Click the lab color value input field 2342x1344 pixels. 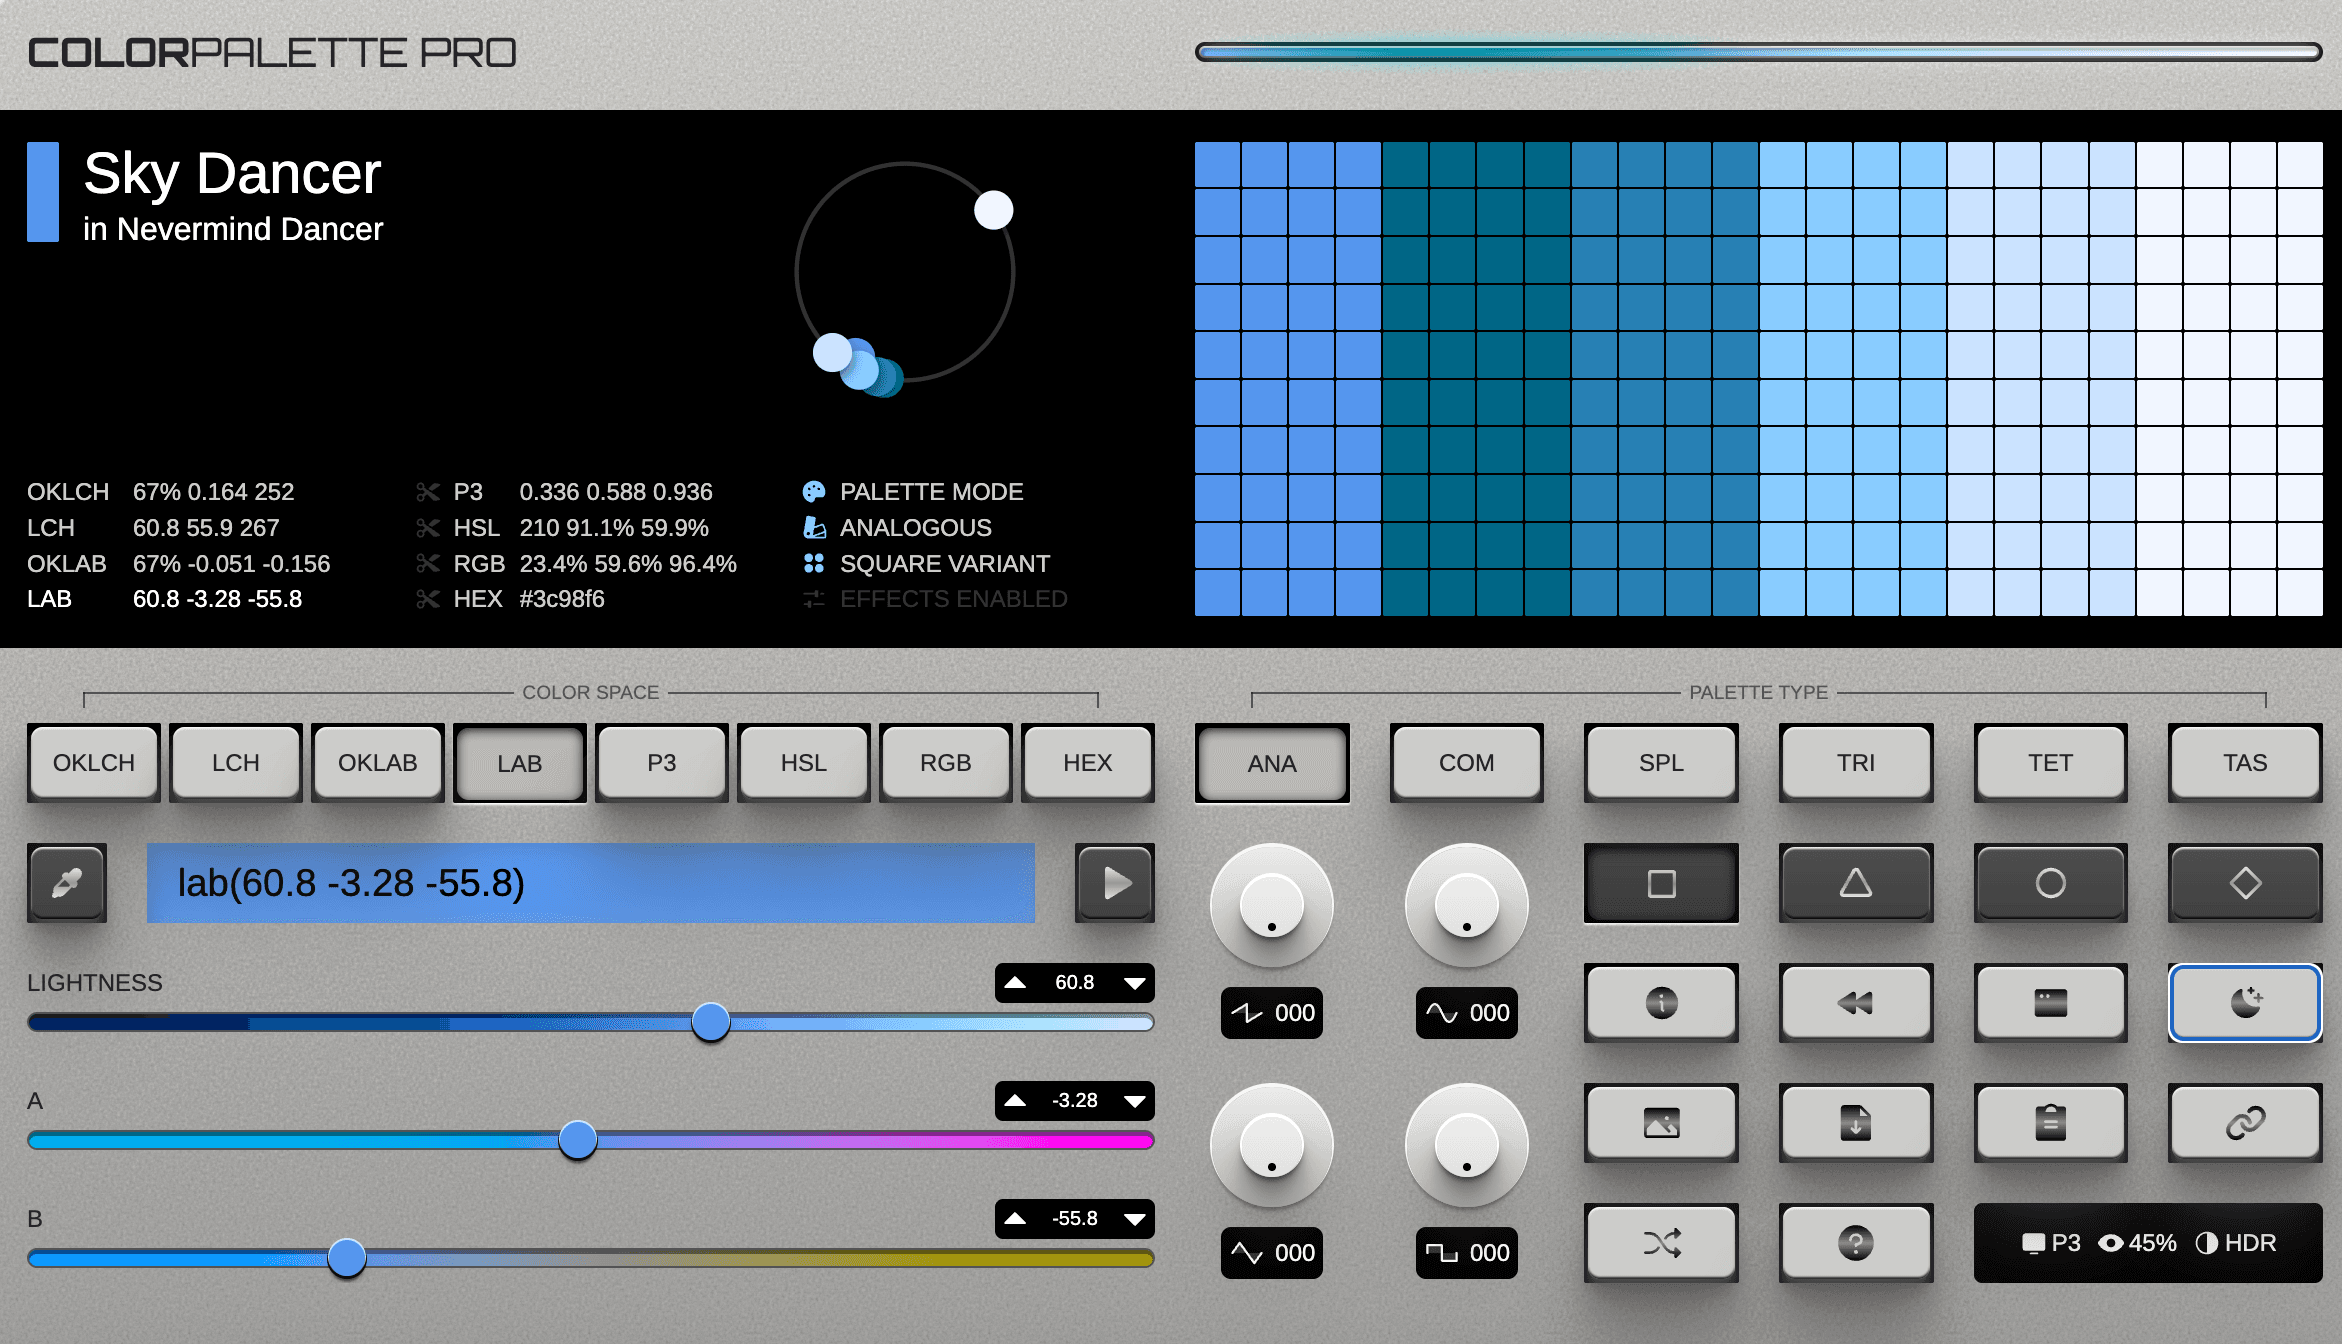click(590, 883)
